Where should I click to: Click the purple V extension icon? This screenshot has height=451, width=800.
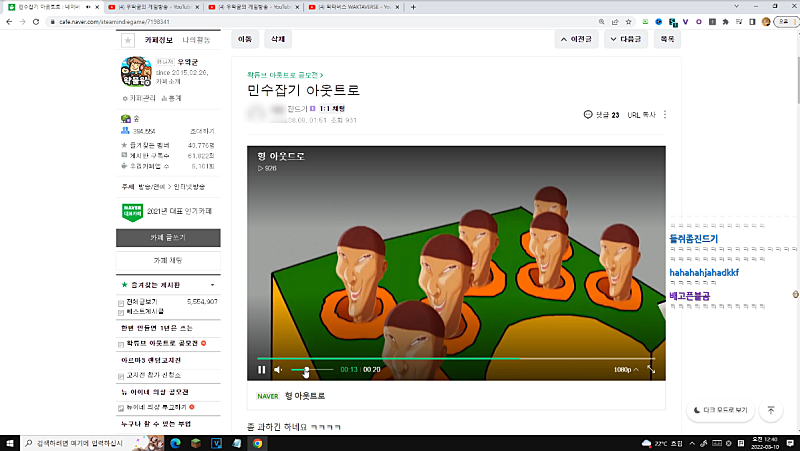click(x=685, y=22)
